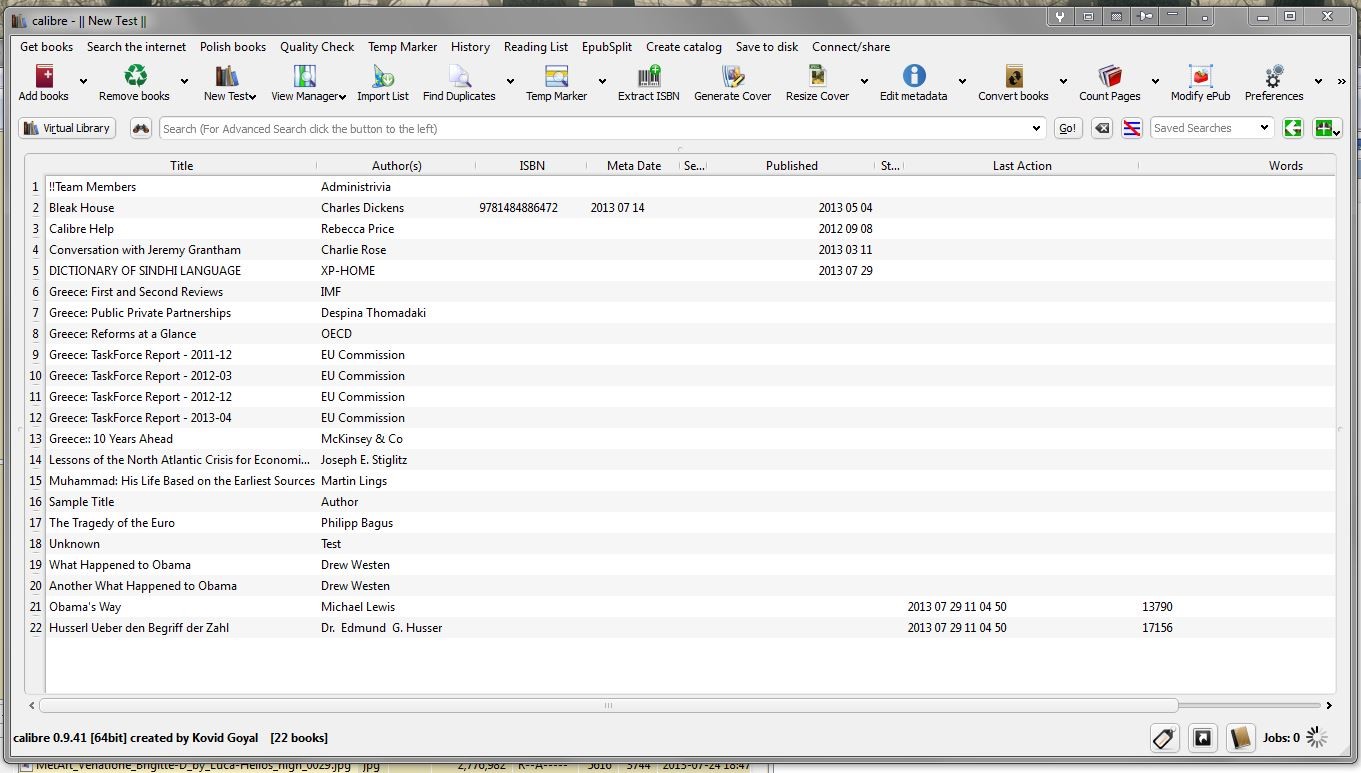Open advanced search with binoculars icon
Image resolution: width=1361 pixels, height=773 pixels.
tap(141, 128)
